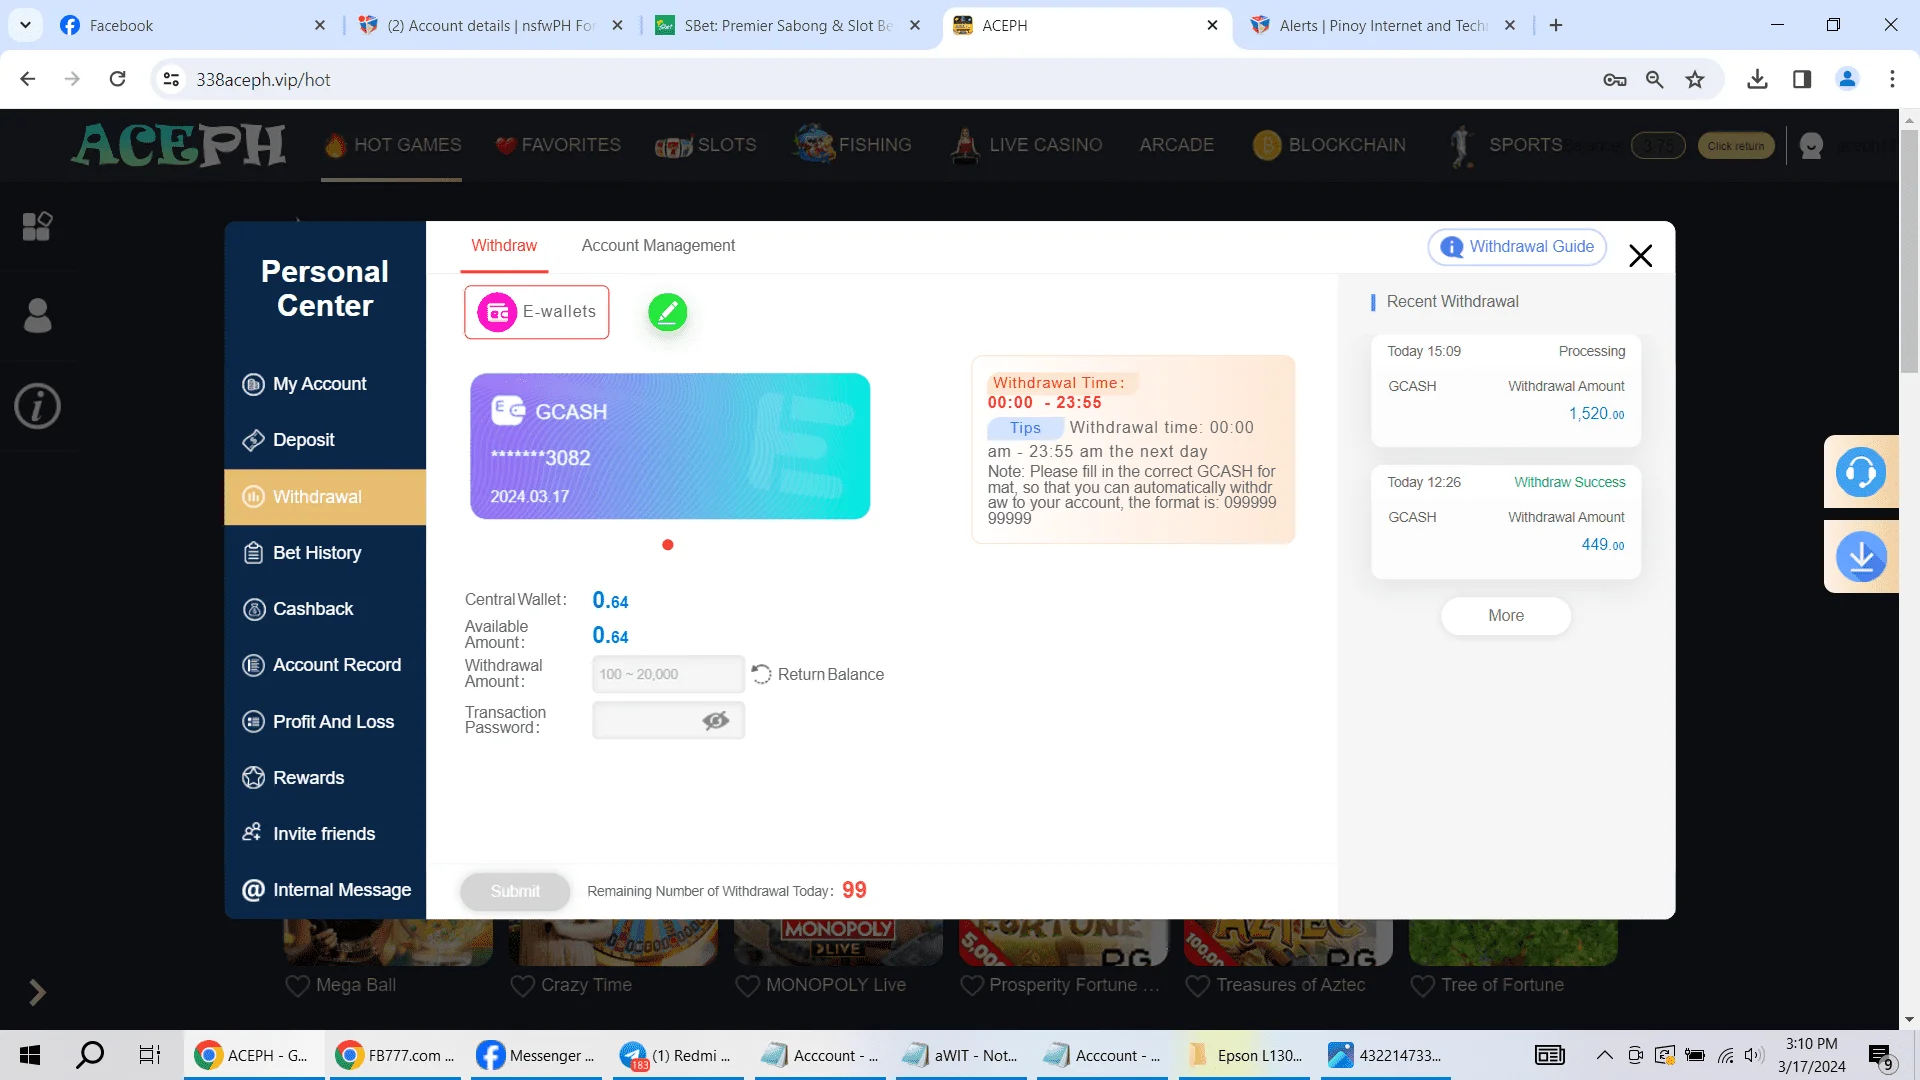
Task: Click the left sidebar person icon
Action: pyautogui.click(x=37, y=315)
